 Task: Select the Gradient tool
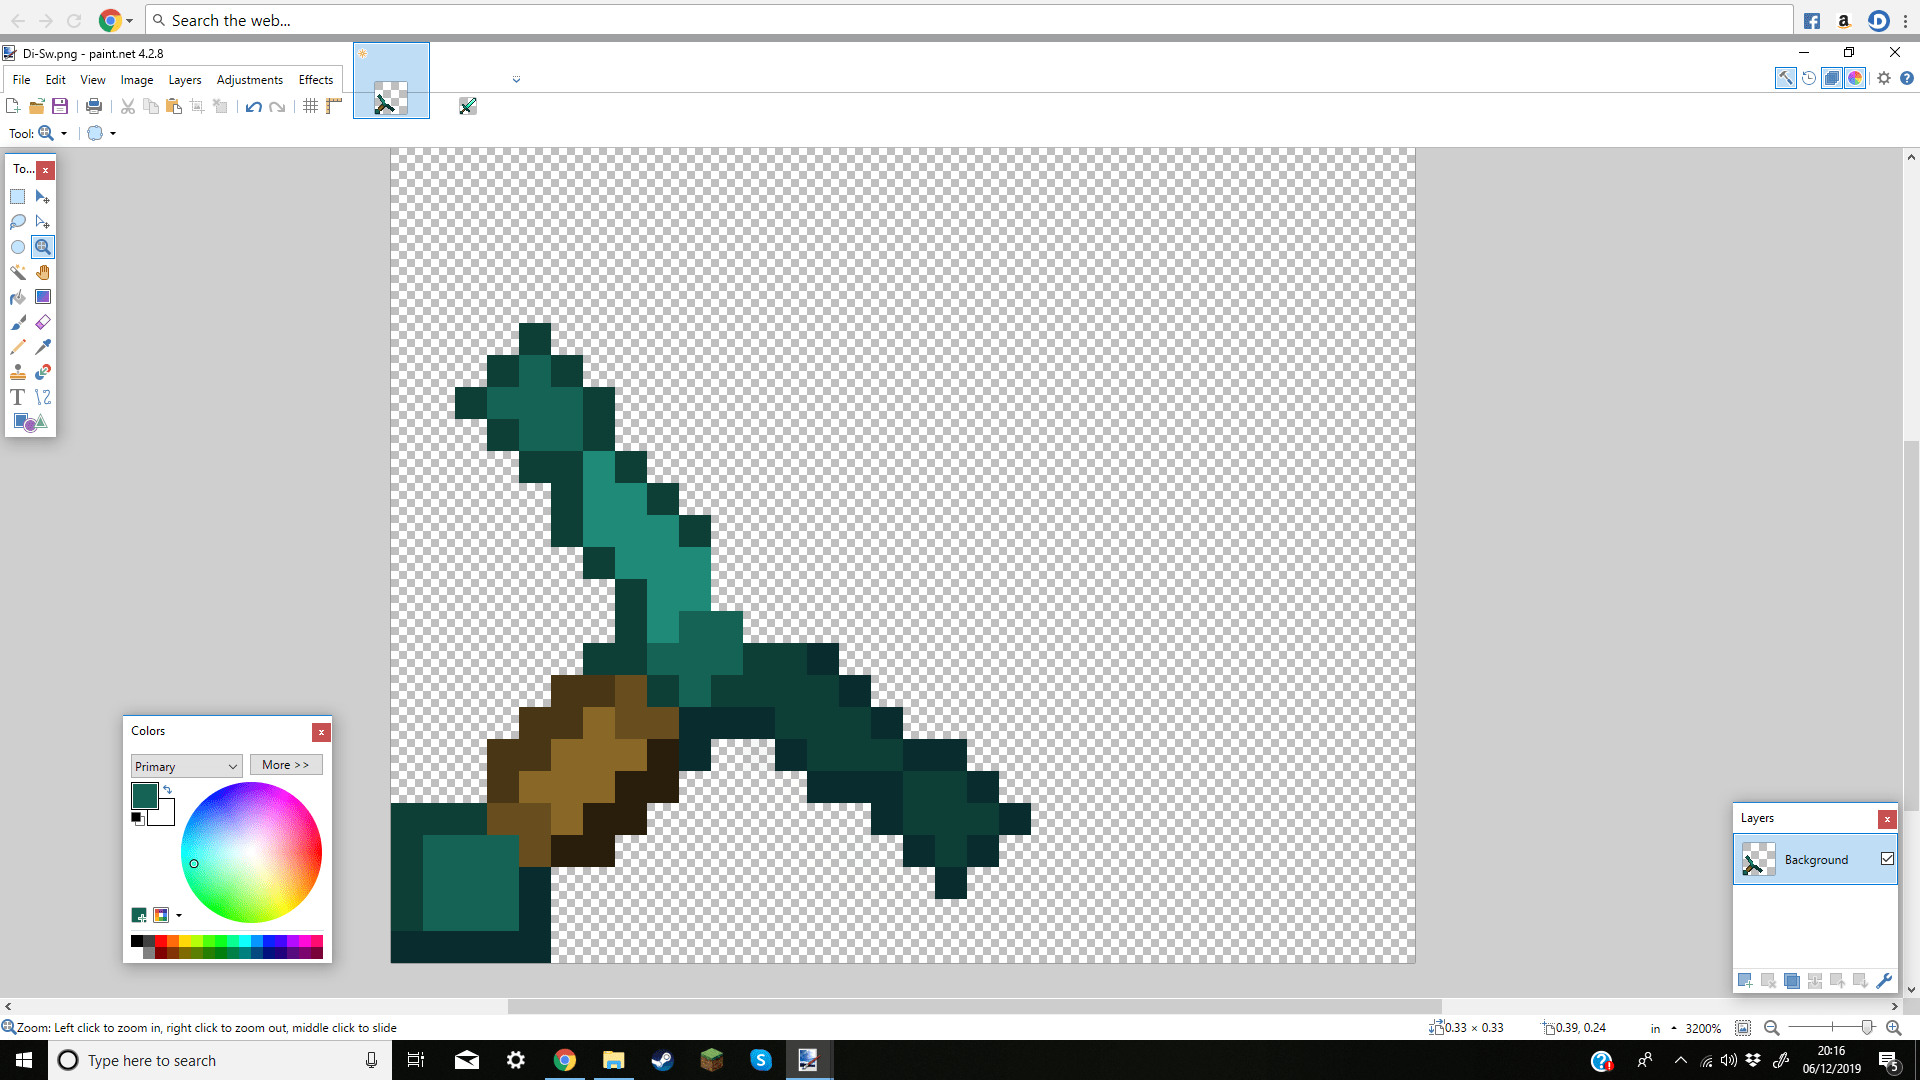click(x=42, y=297)
